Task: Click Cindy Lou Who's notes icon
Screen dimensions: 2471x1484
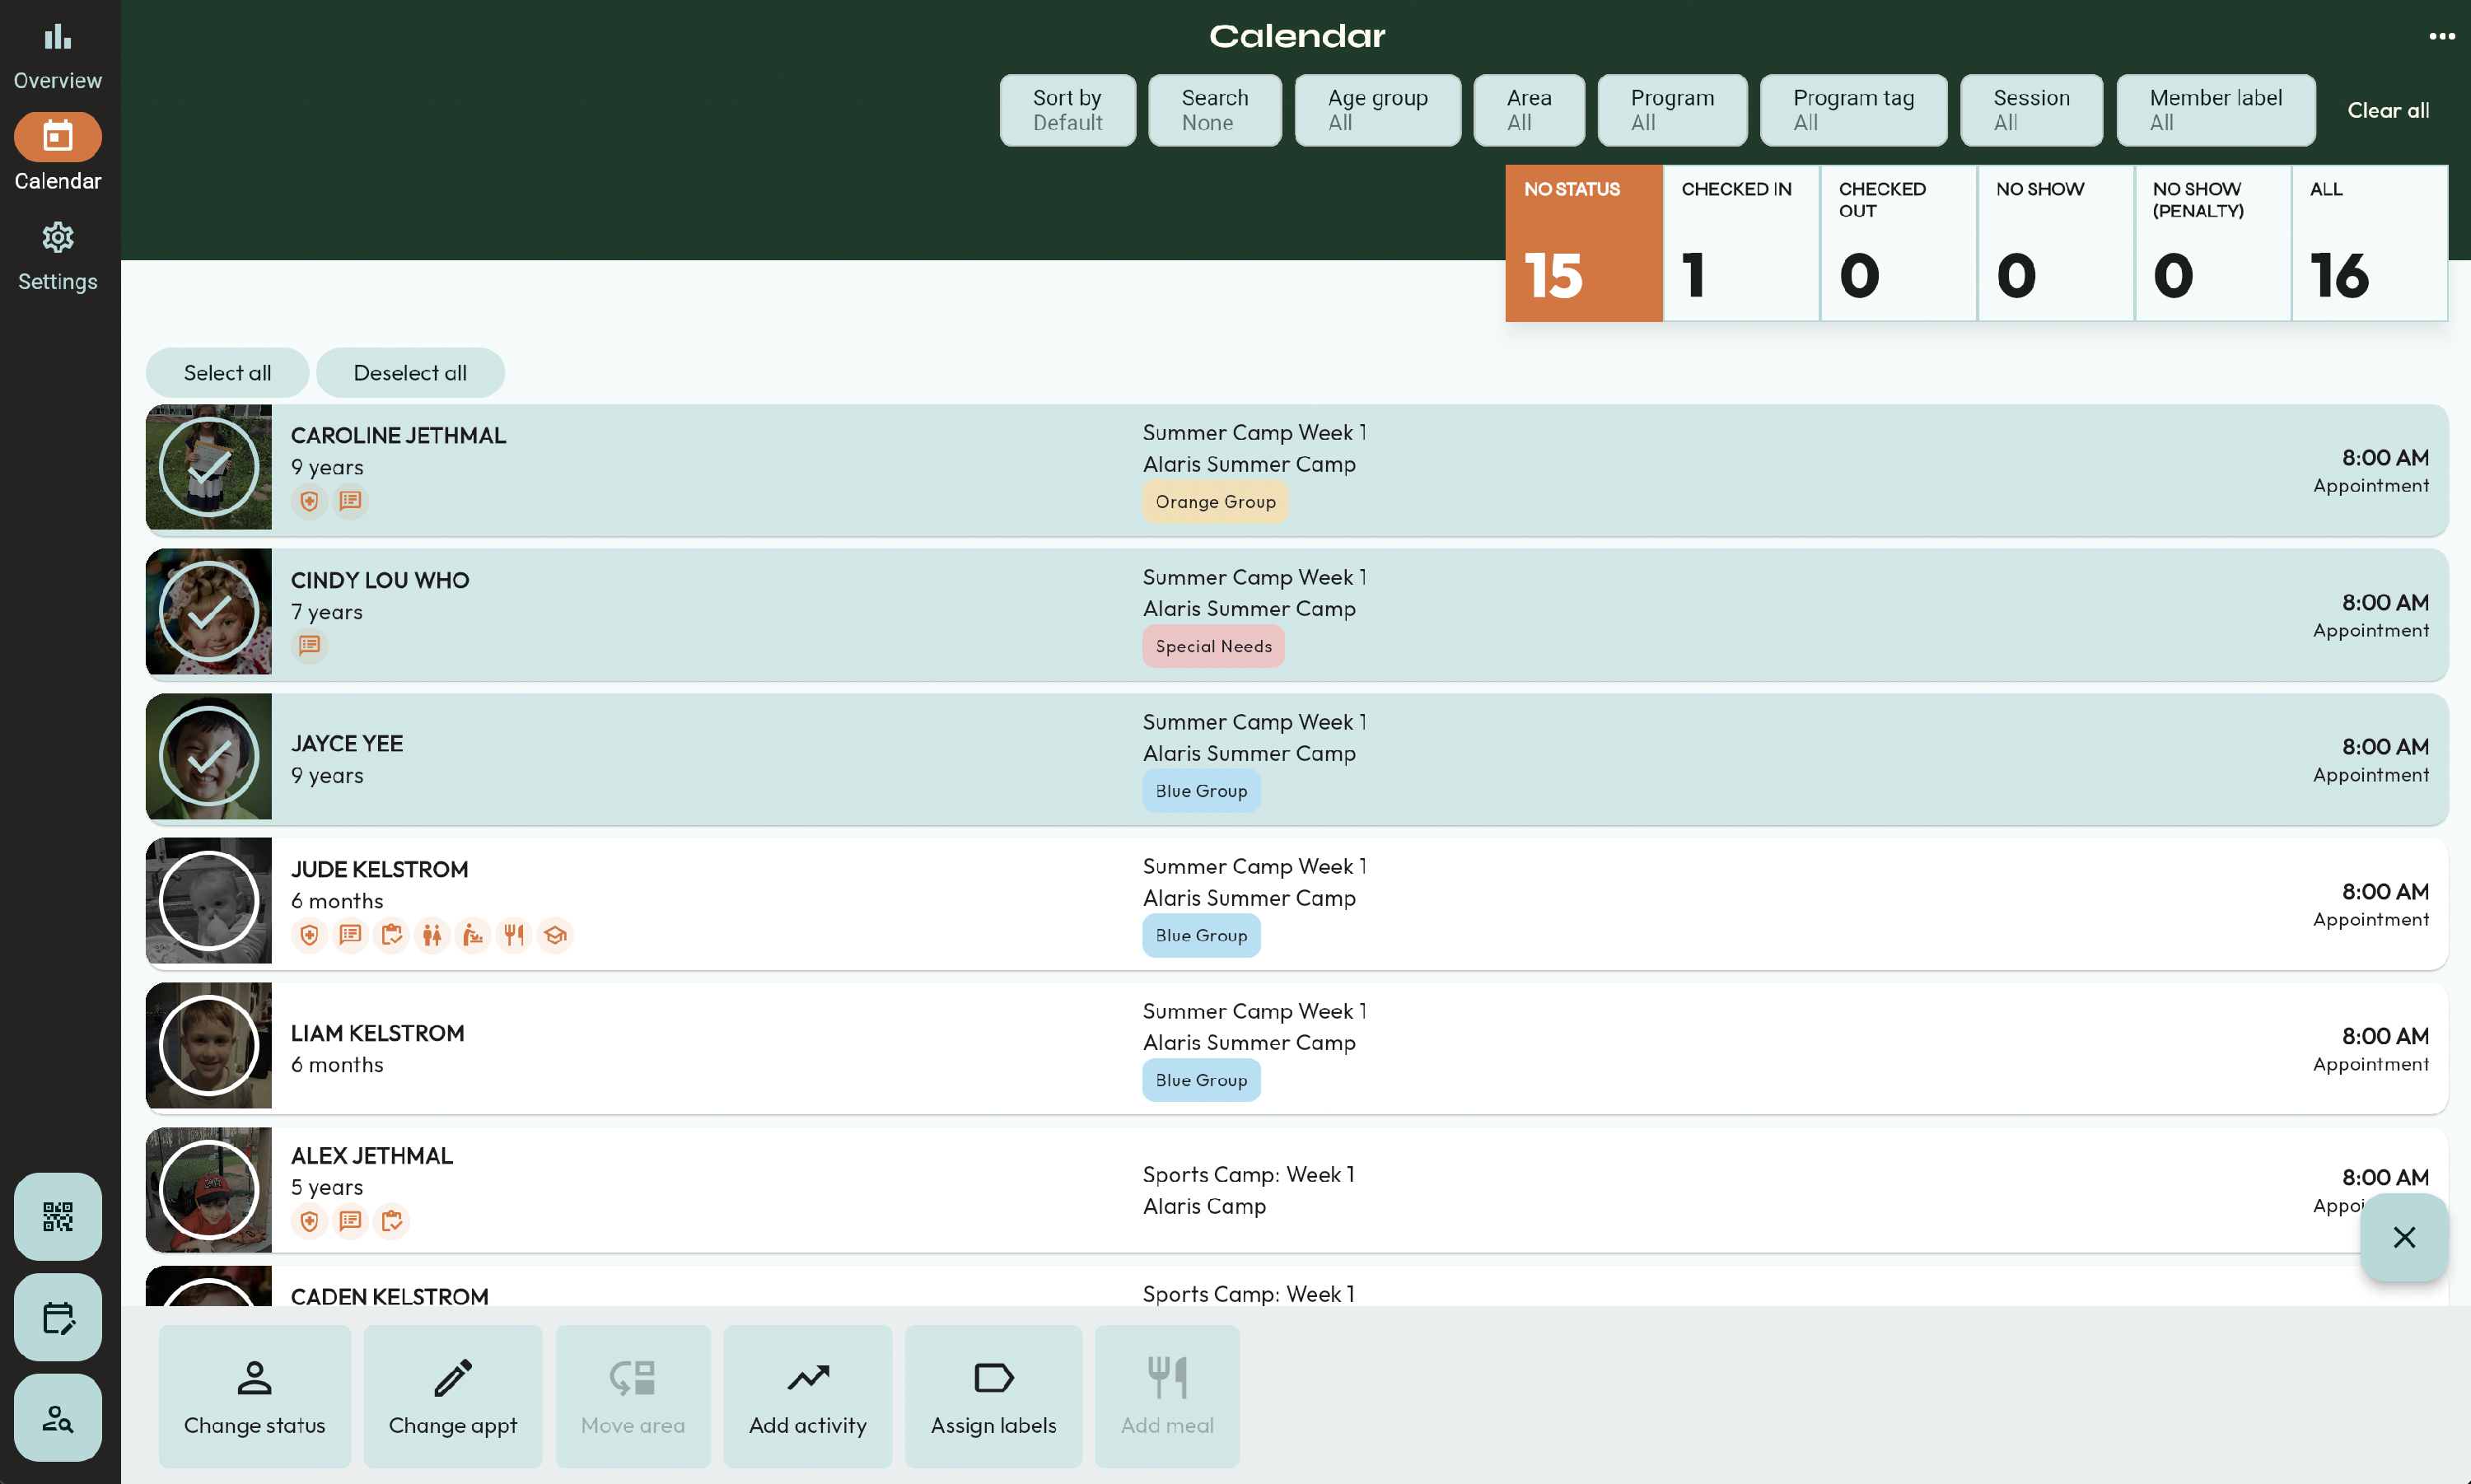Action: [x=309, y=646]
